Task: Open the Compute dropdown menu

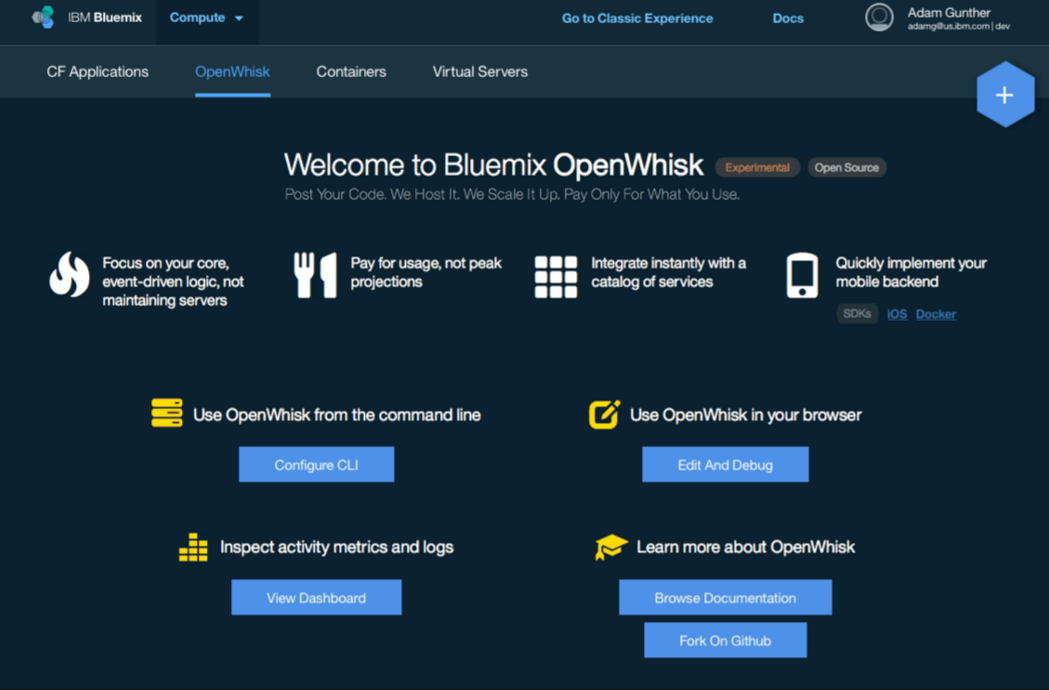Action: point(206,18)
